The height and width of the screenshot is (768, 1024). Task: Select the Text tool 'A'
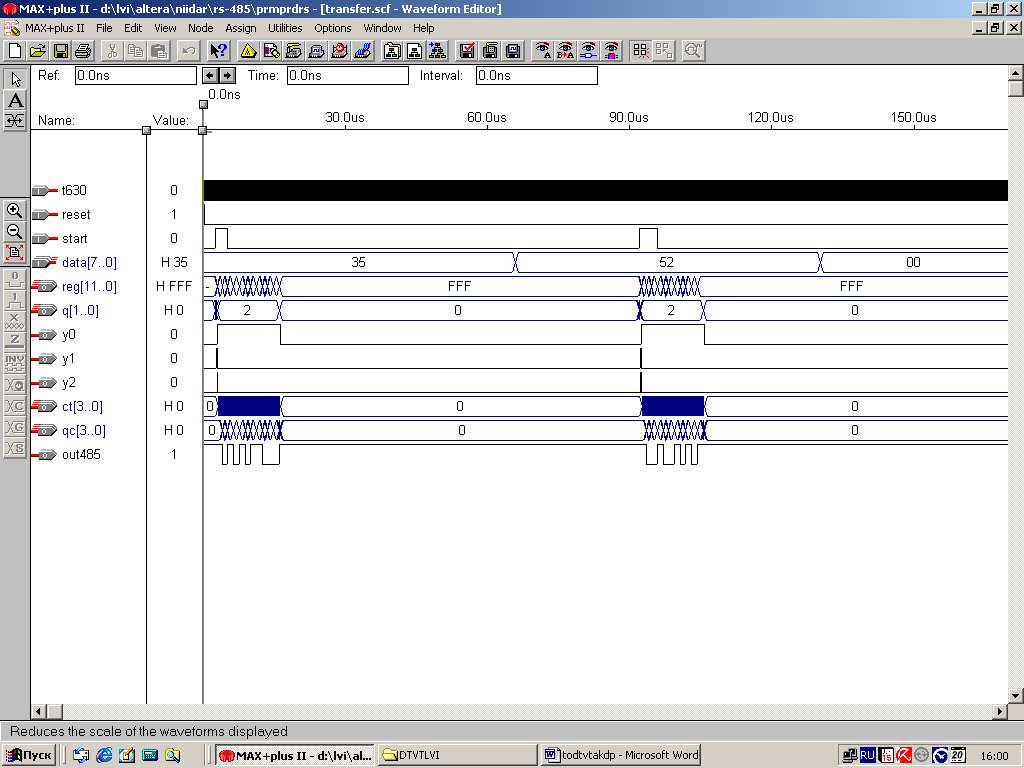(x=15, y=100)
